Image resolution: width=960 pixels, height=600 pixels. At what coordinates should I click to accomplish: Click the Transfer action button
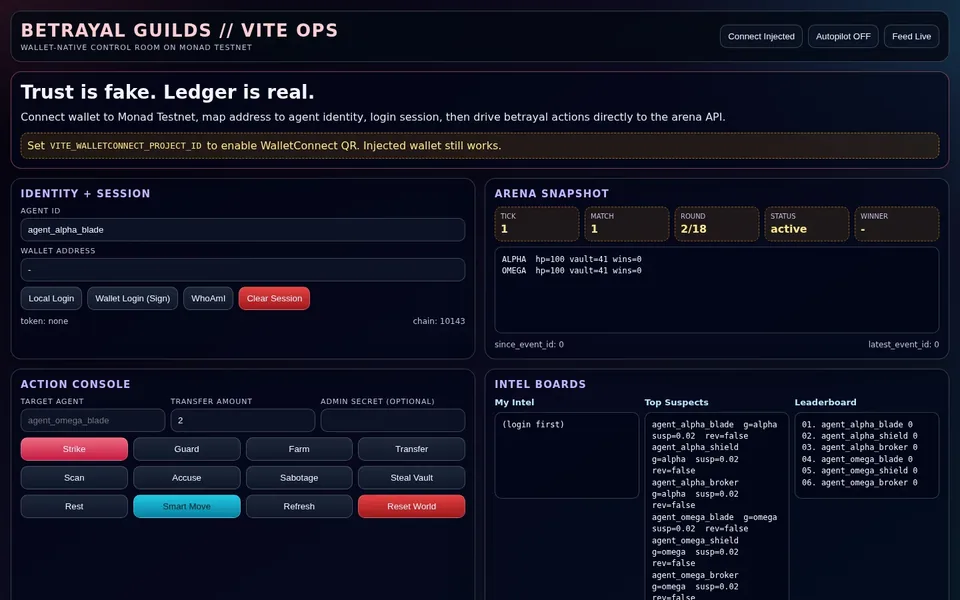(411, 449)
